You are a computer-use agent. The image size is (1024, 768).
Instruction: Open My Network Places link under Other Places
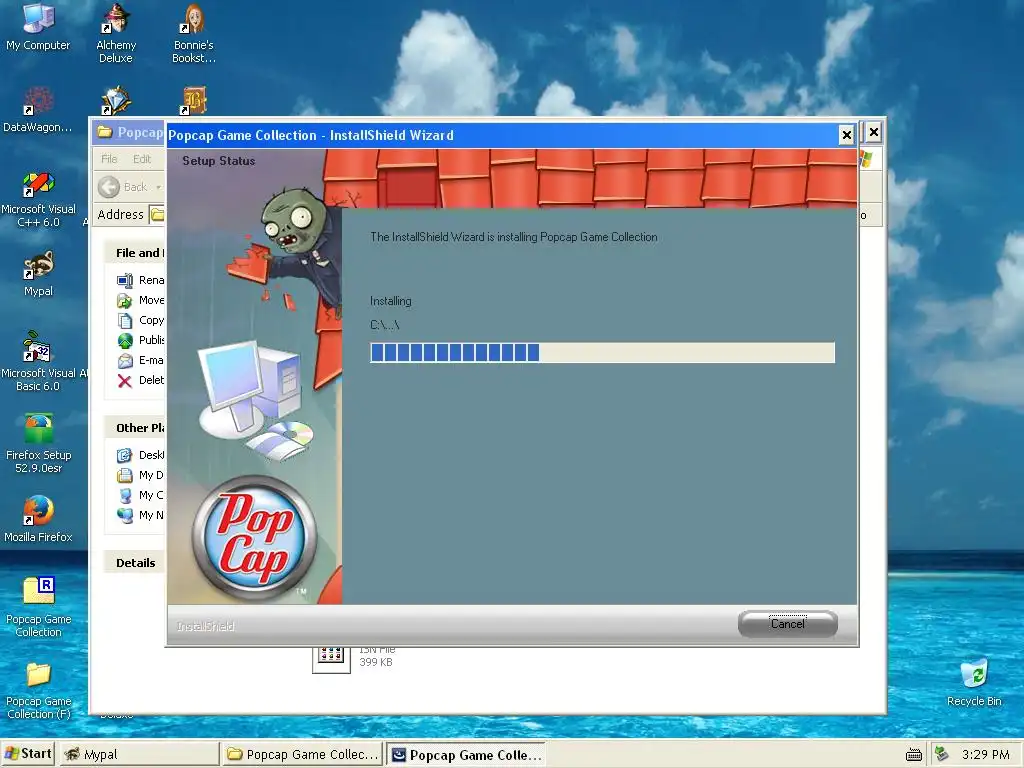click(141, 515)
